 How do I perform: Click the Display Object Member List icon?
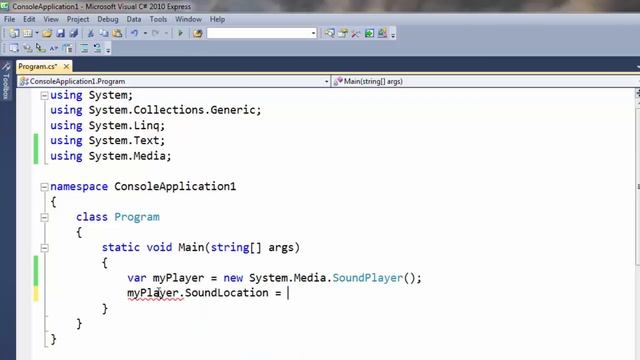tap(14, 49)
